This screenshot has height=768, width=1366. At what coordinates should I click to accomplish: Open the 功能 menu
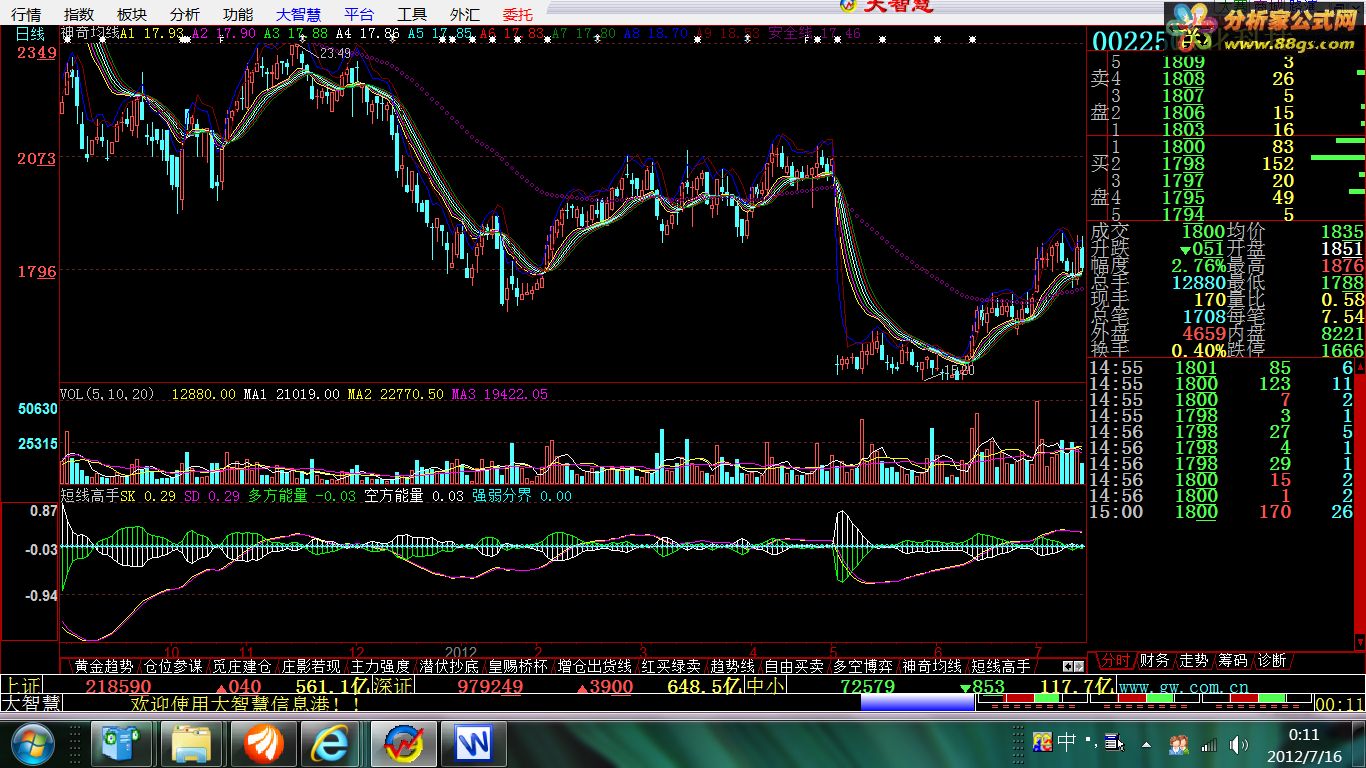pyautogui.click(x=237, y=14)
